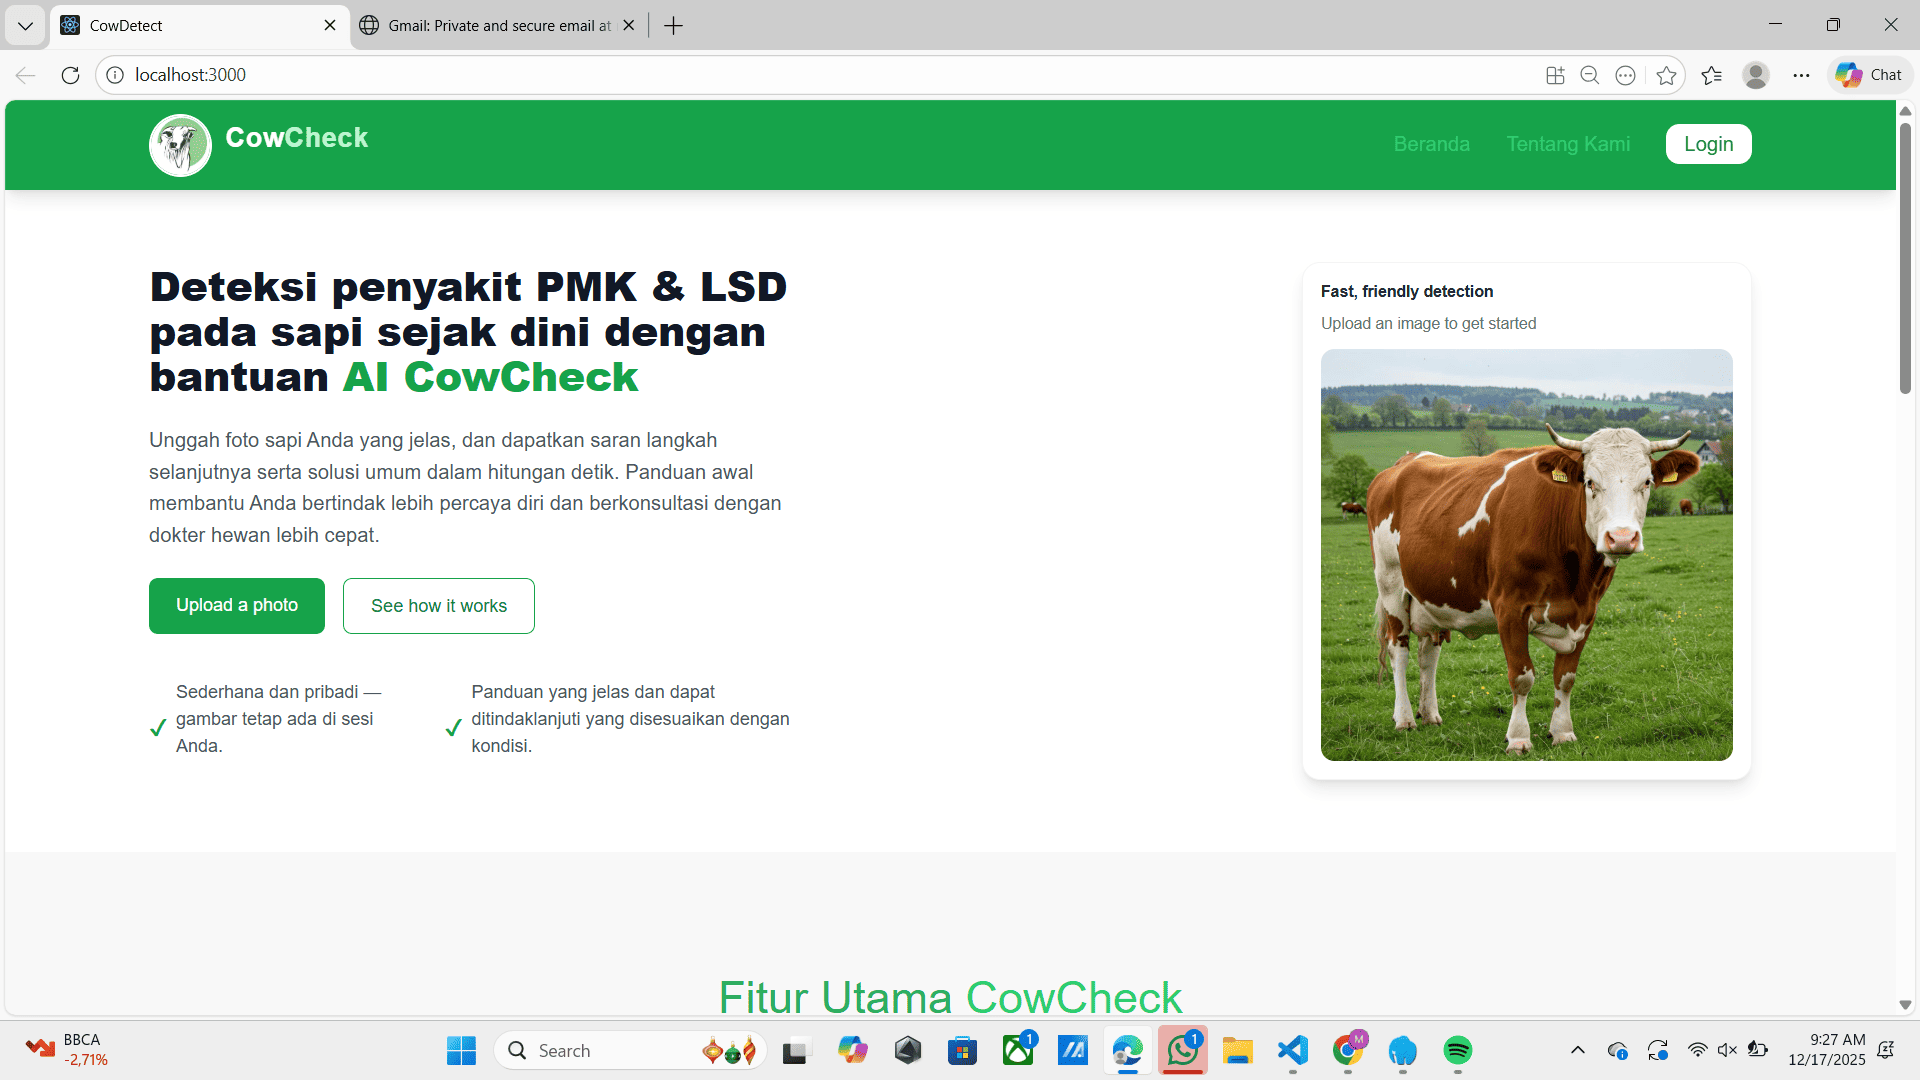Open the browser profile avatar

[x=1757, y=75]
